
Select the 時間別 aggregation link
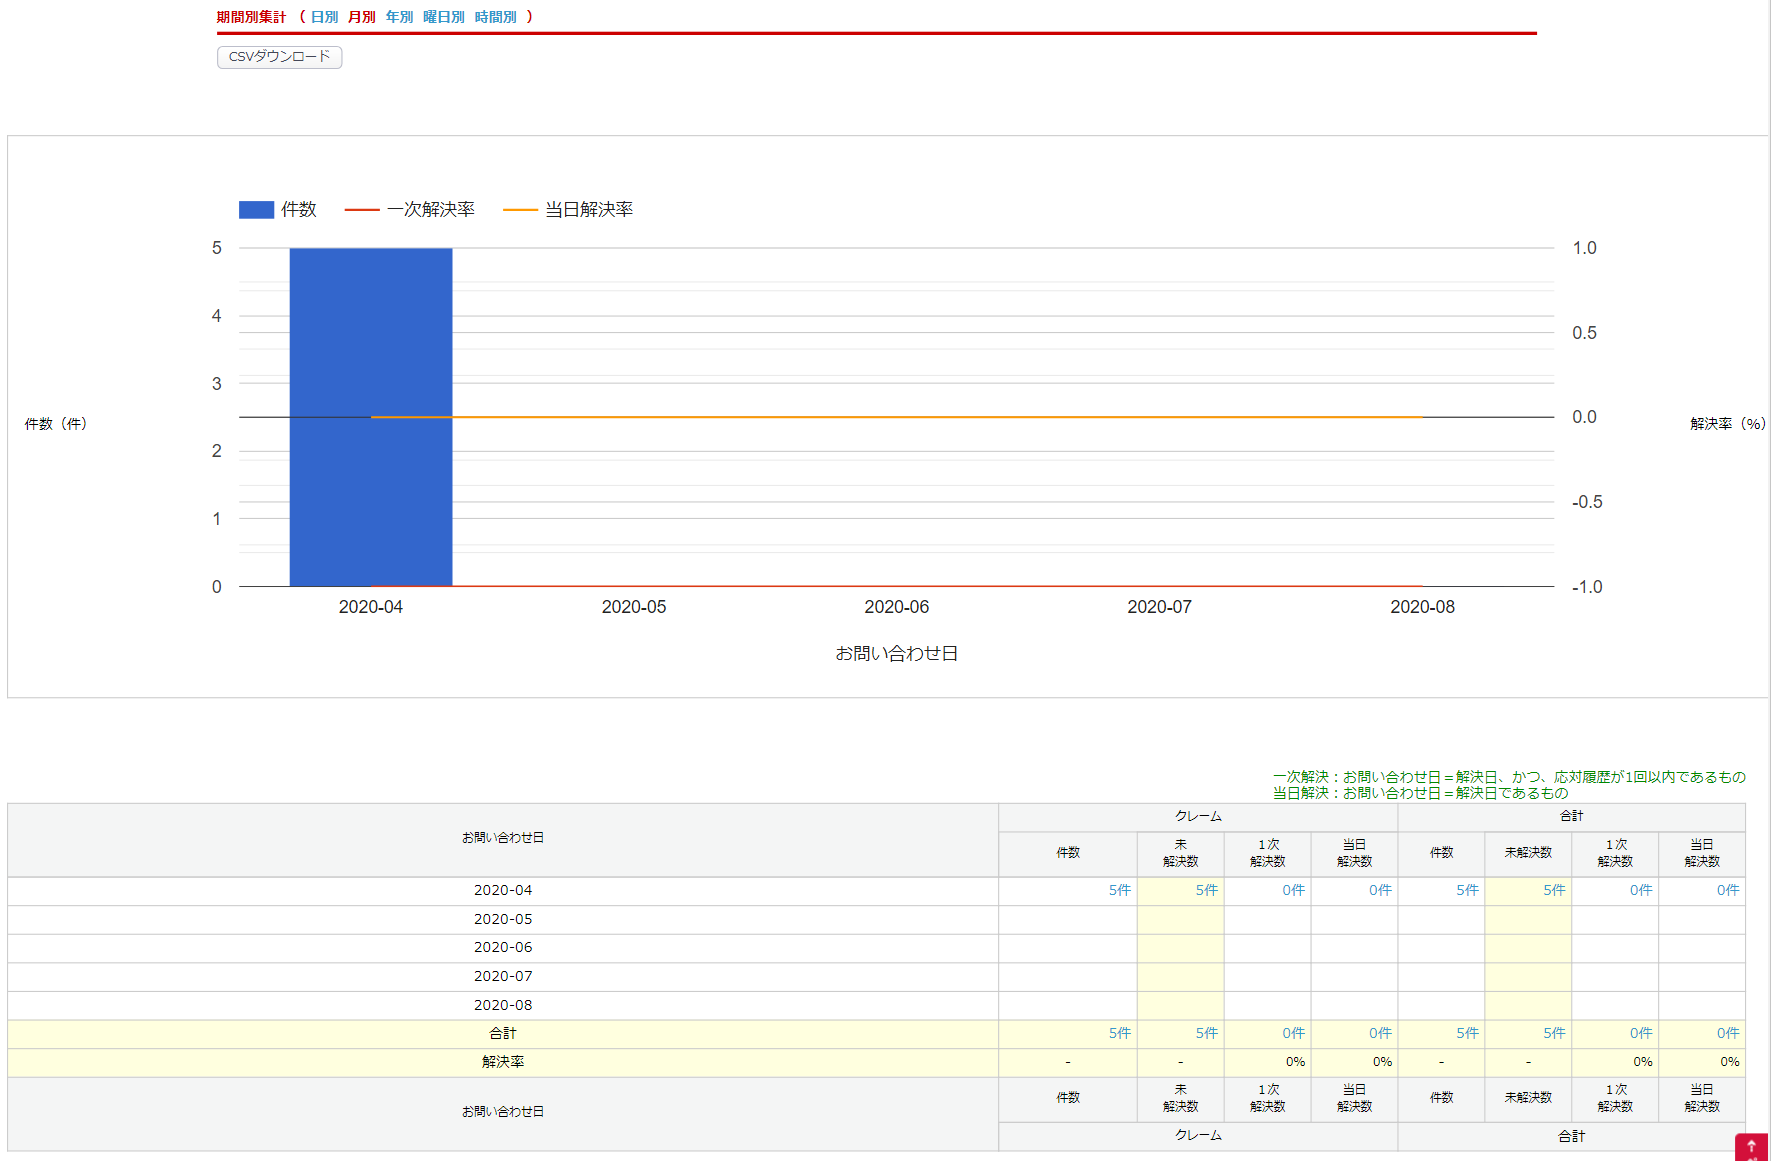pyautogui.click(x=495, y=17)
